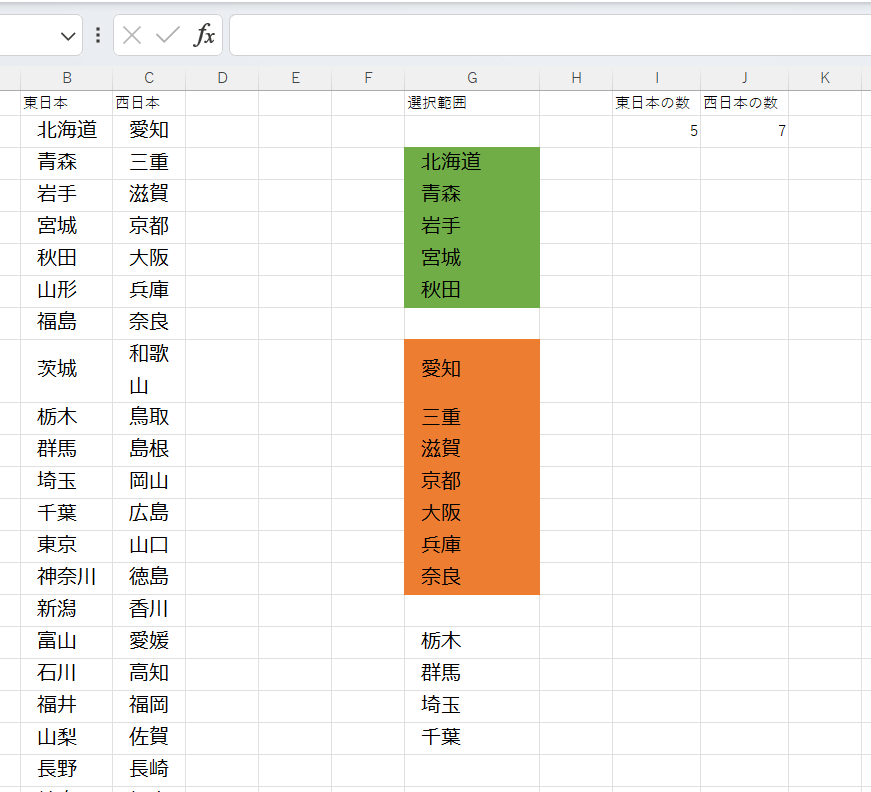
Task: Click the three-dot formula bar resize handle
Action: (98, 36)
